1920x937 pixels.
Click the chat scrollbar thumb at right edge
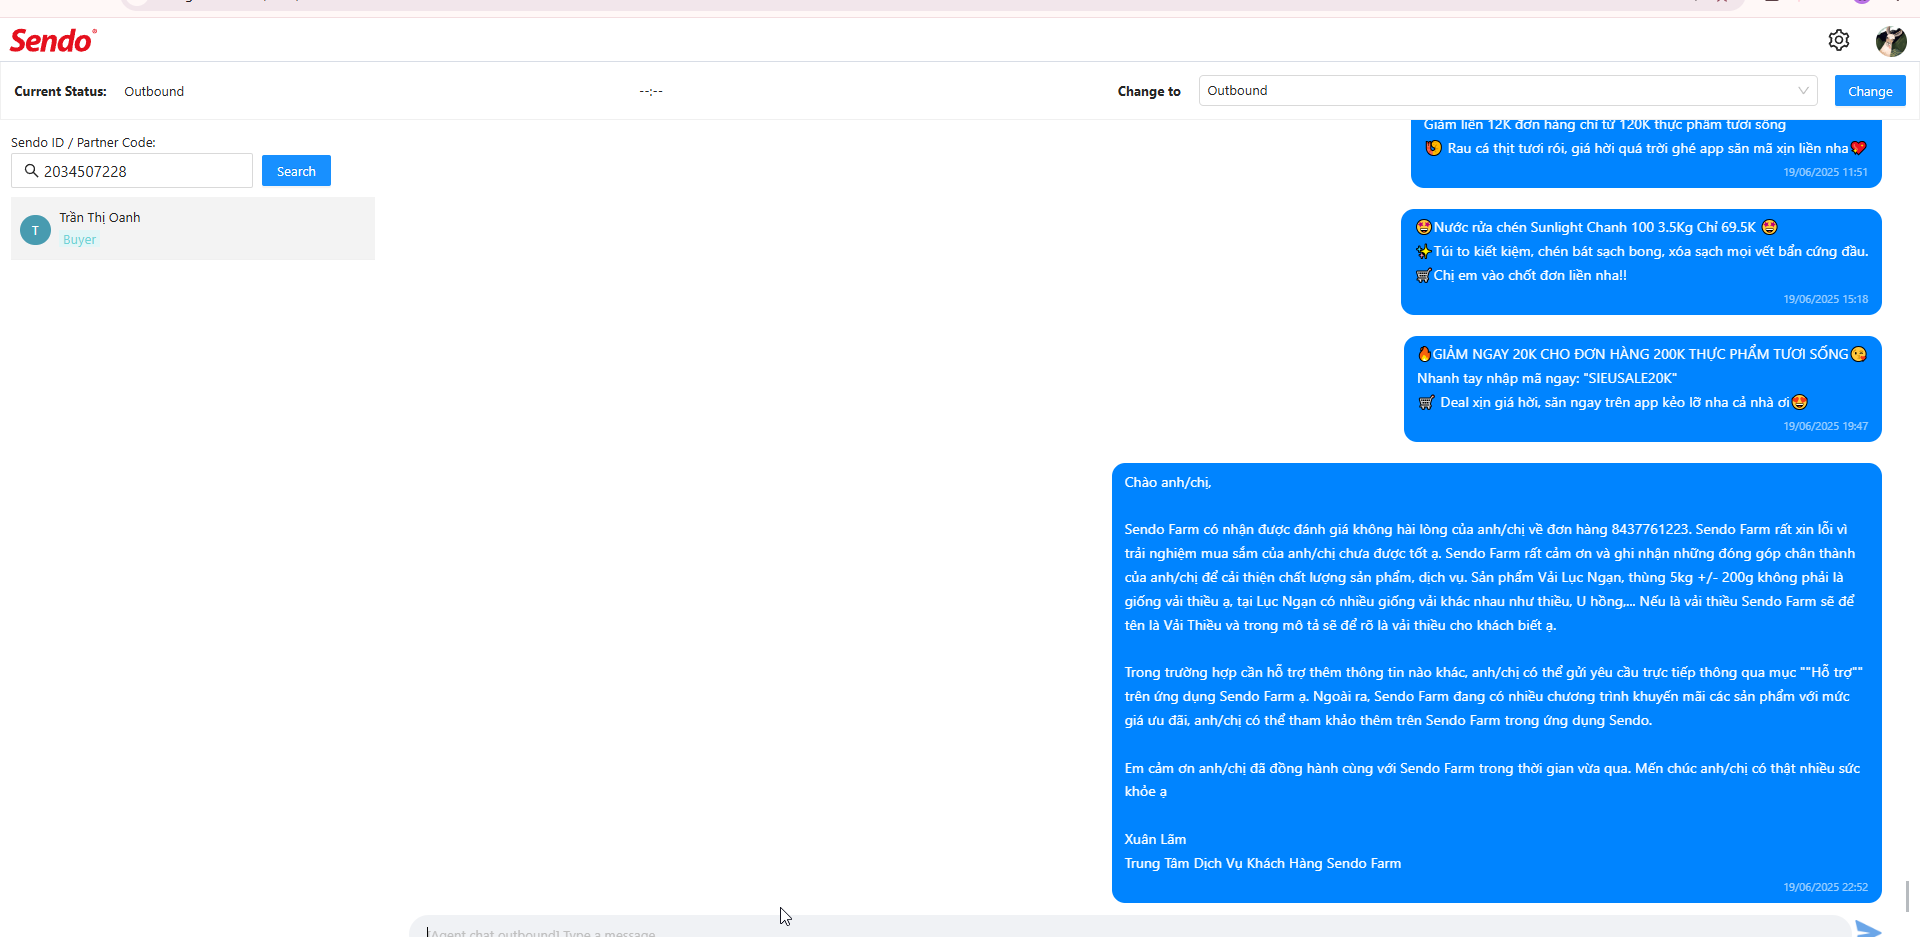point(1907,896)
